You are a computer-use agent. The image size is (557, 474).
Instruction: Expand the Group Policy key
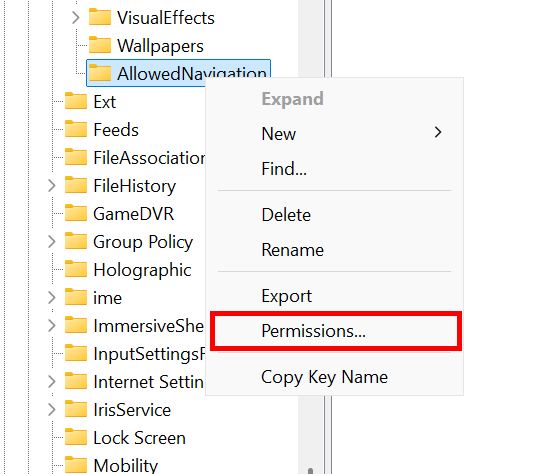pyautogui.click(x=52, y=242)
